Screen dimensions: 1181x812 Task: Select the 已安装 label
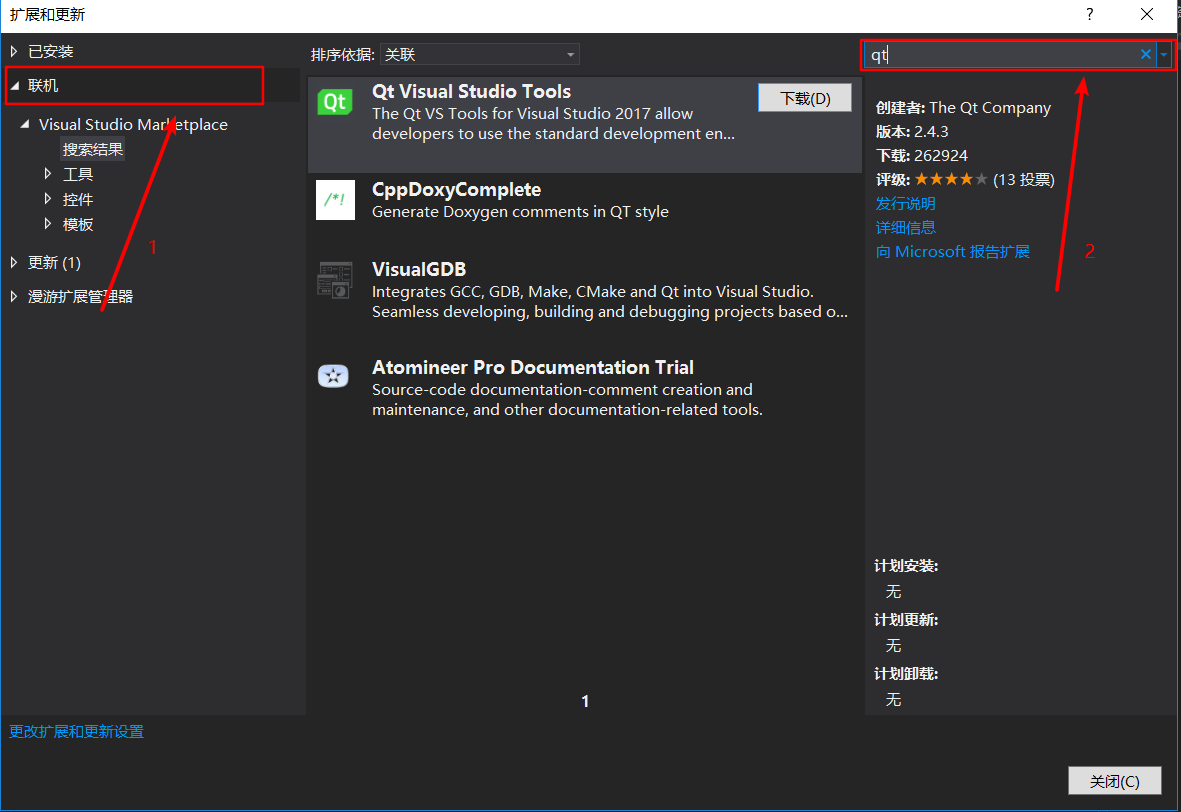(50, 51)
